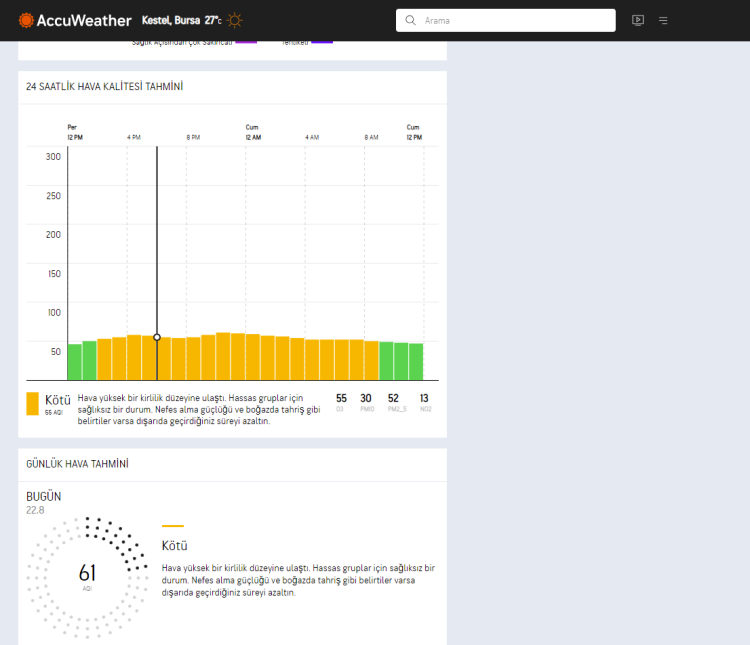Open the Kestel, Bursa location link

point(172,20)
